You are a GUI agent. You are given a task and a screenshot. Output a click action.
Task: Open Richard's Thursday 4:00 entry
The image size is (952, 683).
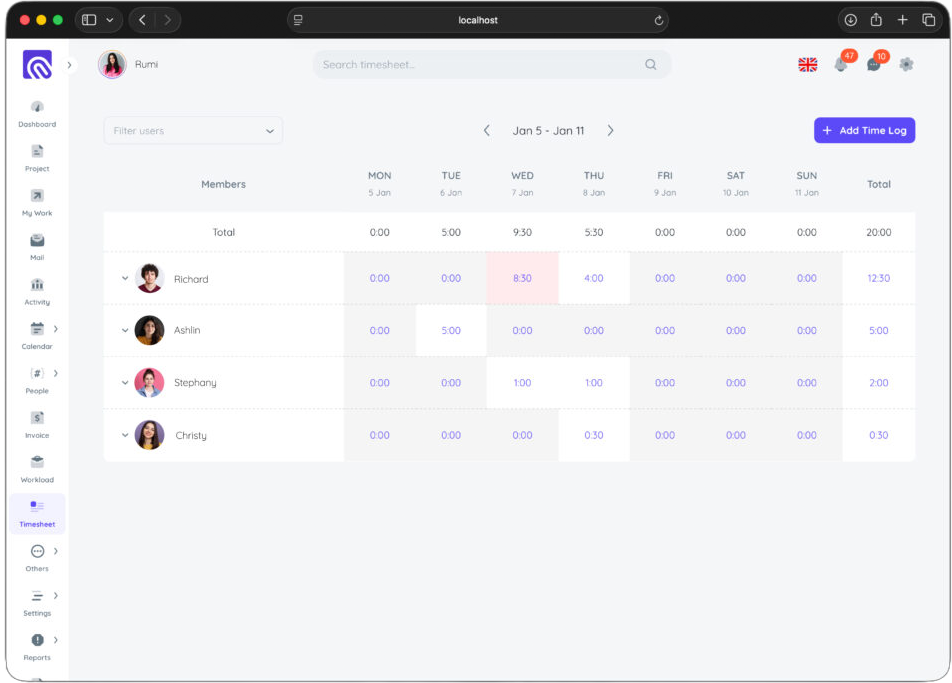point(594,278)
